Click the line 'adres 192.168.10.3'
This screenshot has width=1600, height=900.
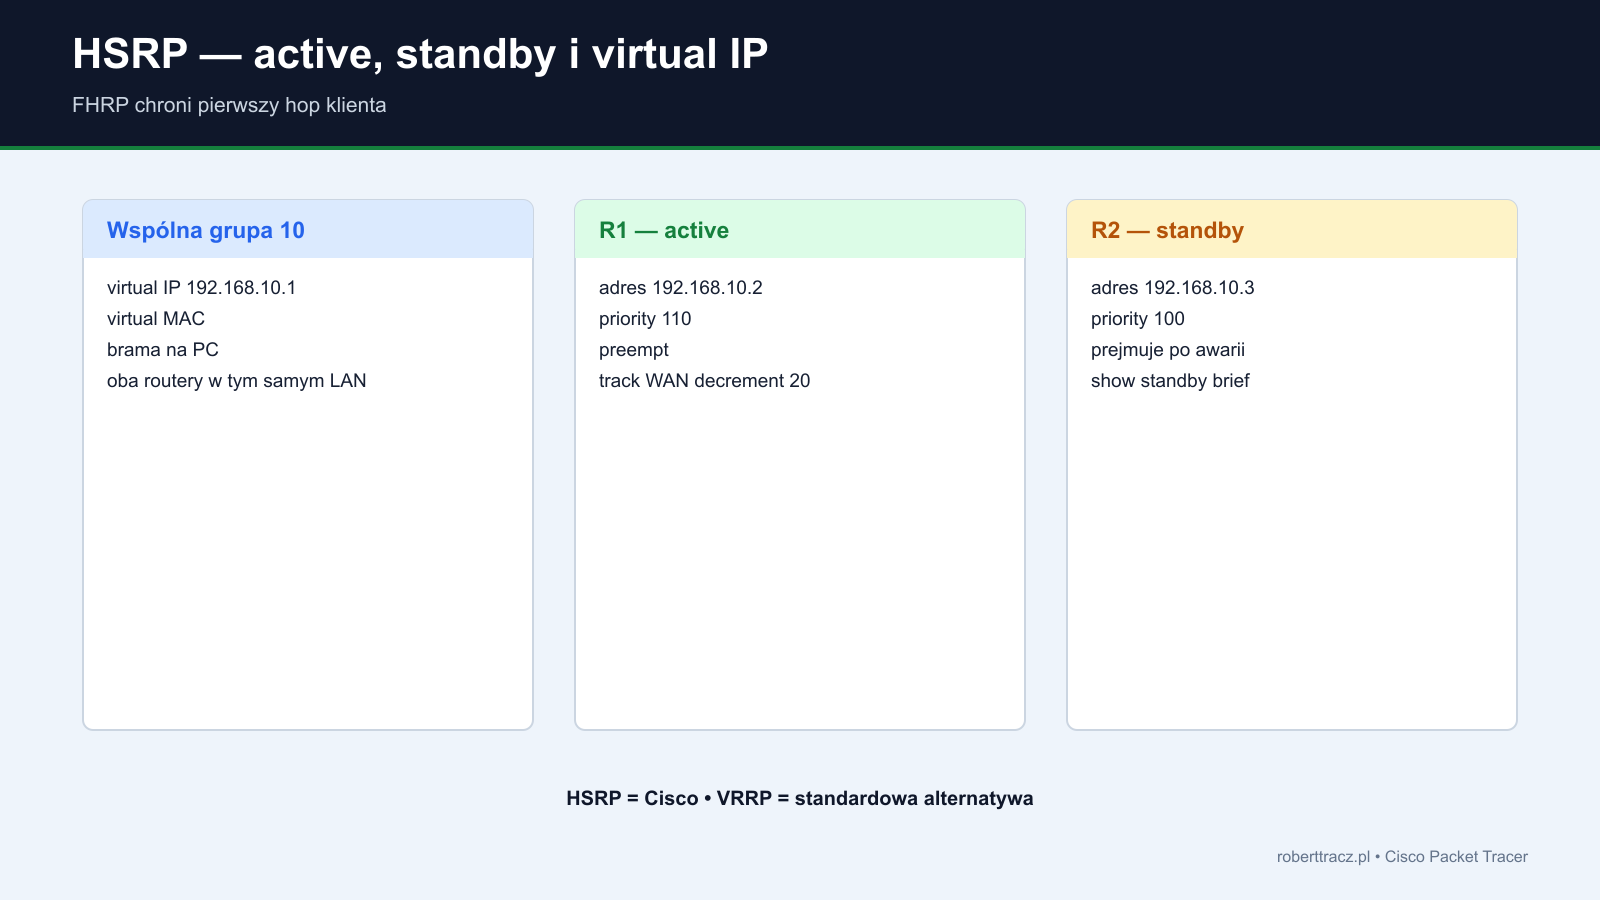[1173, 288]
